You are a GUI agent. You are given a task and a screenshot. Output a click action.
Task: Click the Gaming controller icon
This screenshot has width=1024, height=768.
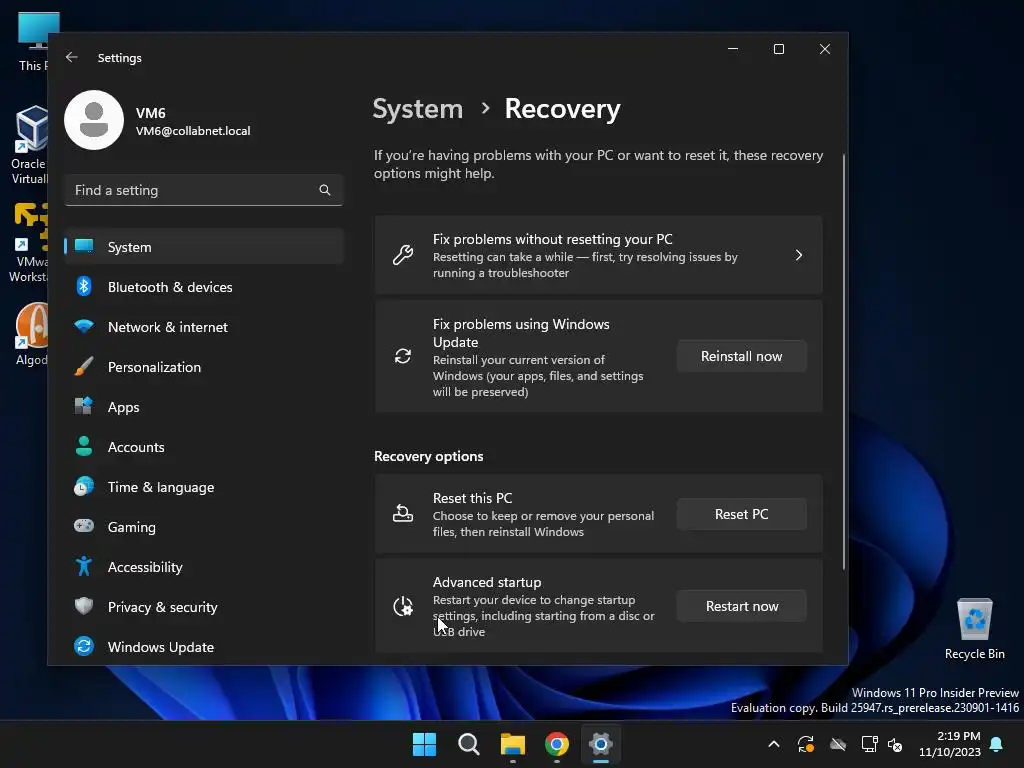[x=84, y=526]
